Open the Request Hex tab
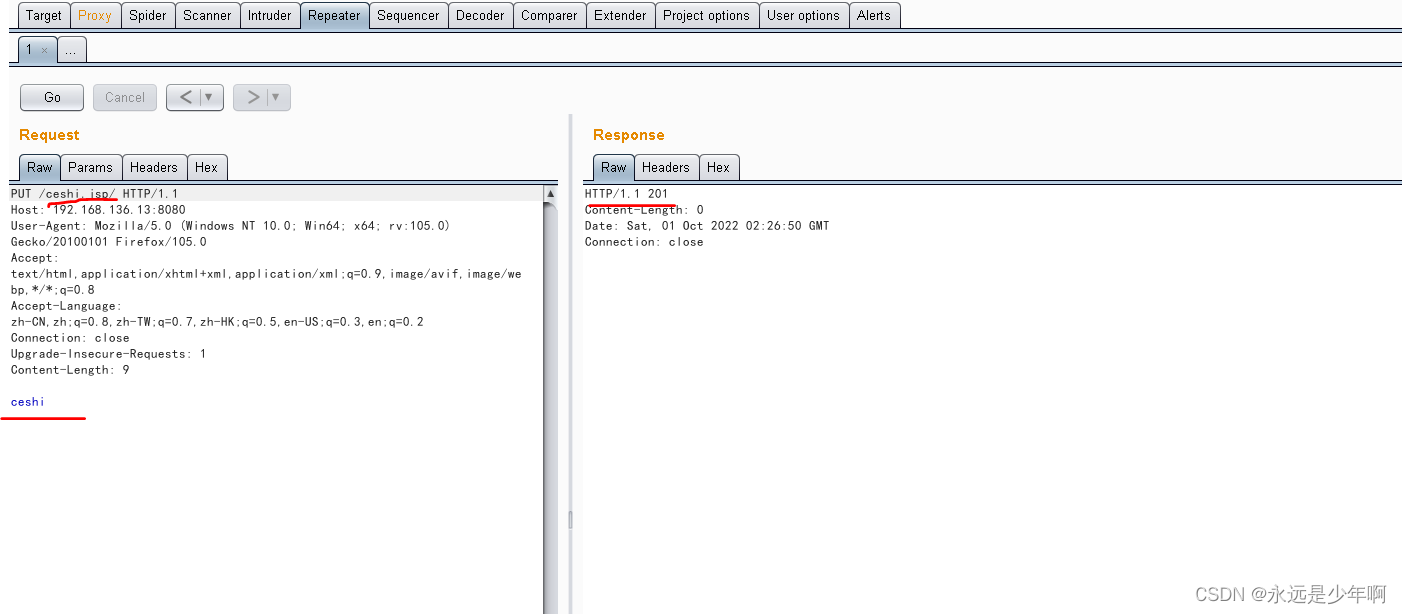1402x614 pixels. tap(207, 167)
